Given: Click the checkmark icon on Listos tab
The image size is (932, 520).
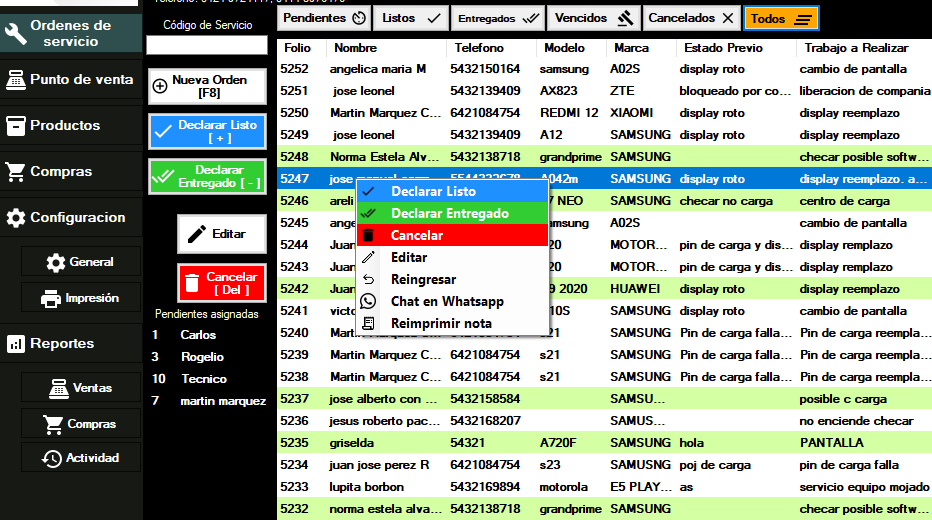Looking at the screenshot, I should 434,18.
